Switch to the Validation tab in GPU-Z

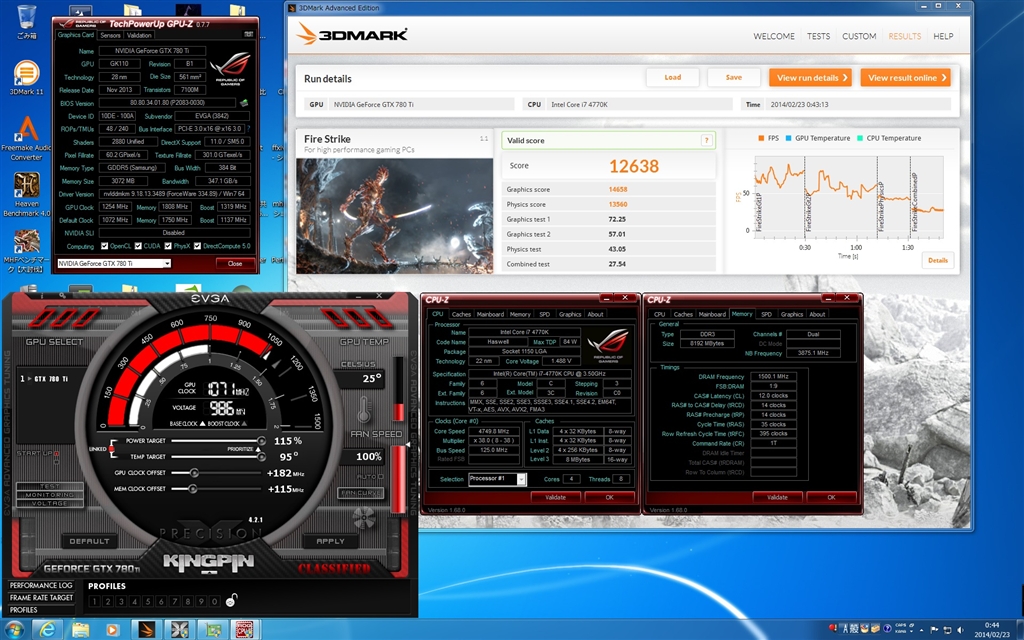click(139, 35)
